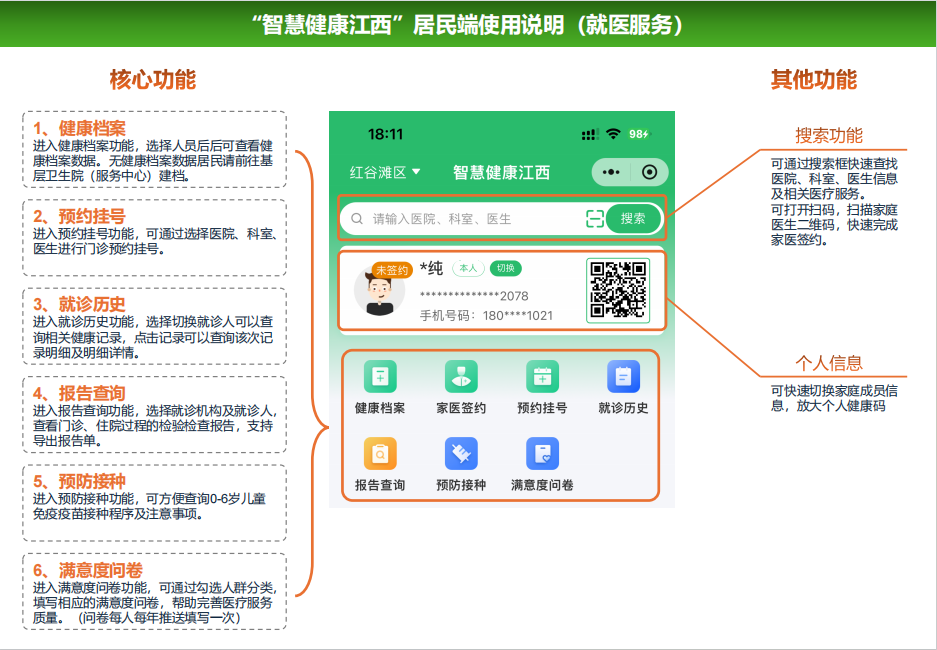Screen dimensions: 937x650
Task: Click the 未签约 unsigned status badge
Action: coord(392,270)
